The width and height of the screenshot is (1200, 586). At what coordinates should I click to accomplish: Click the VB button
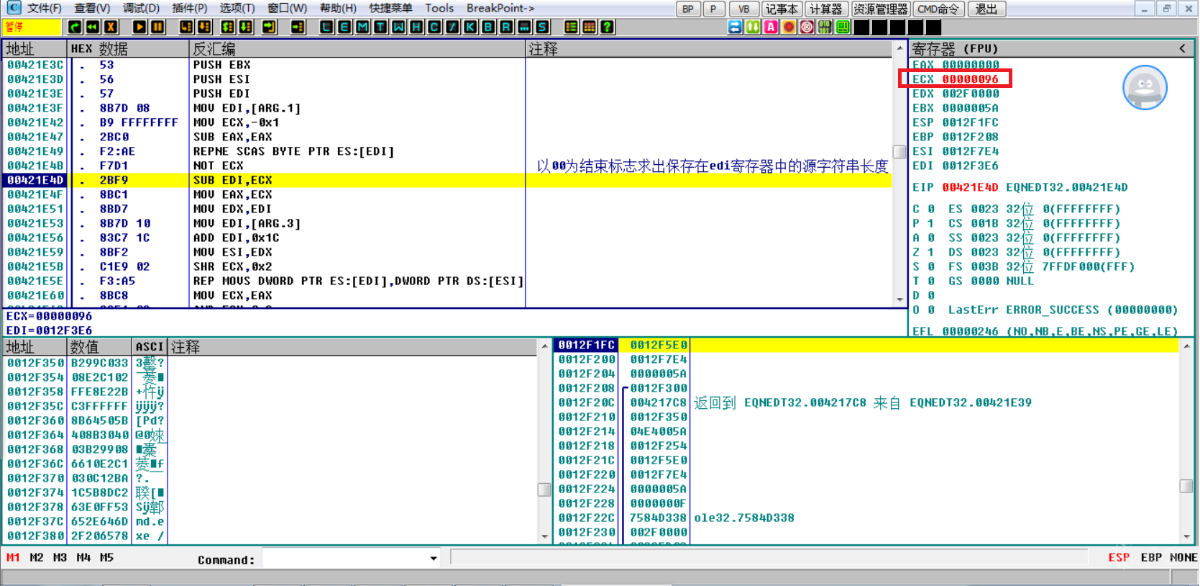744,9
